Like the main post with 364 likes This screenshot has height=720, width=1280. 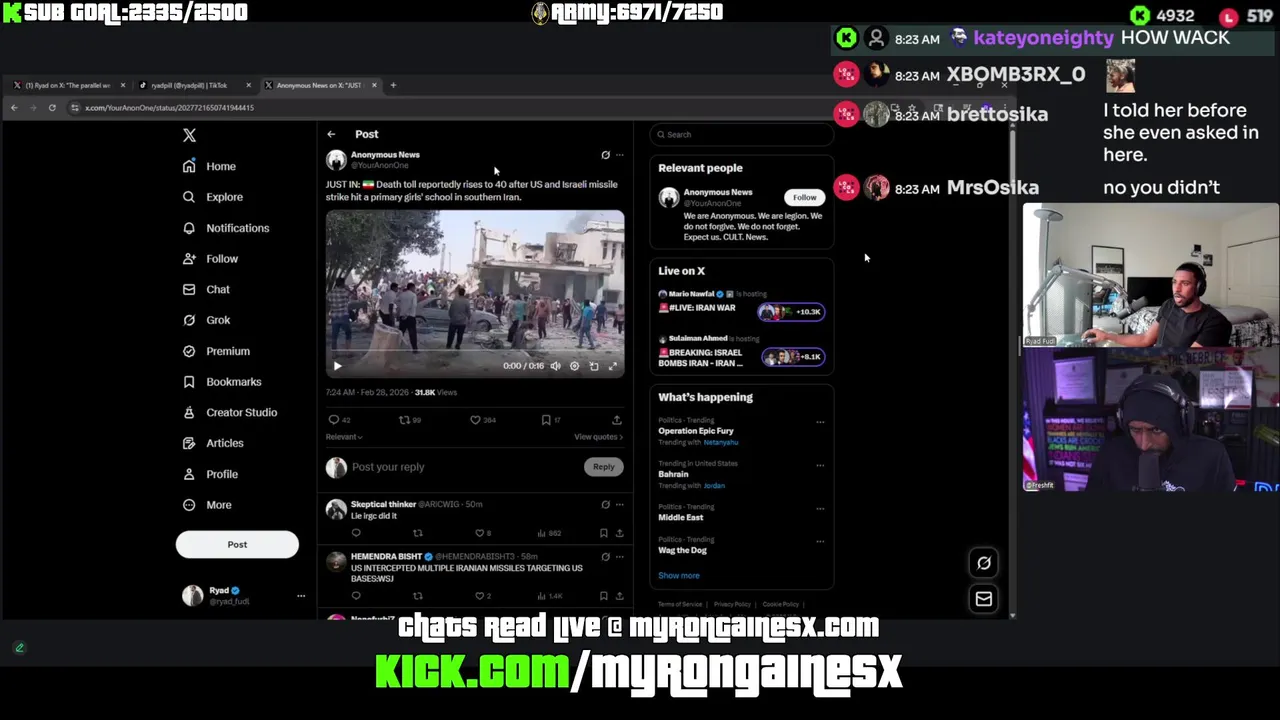(483, 420)
